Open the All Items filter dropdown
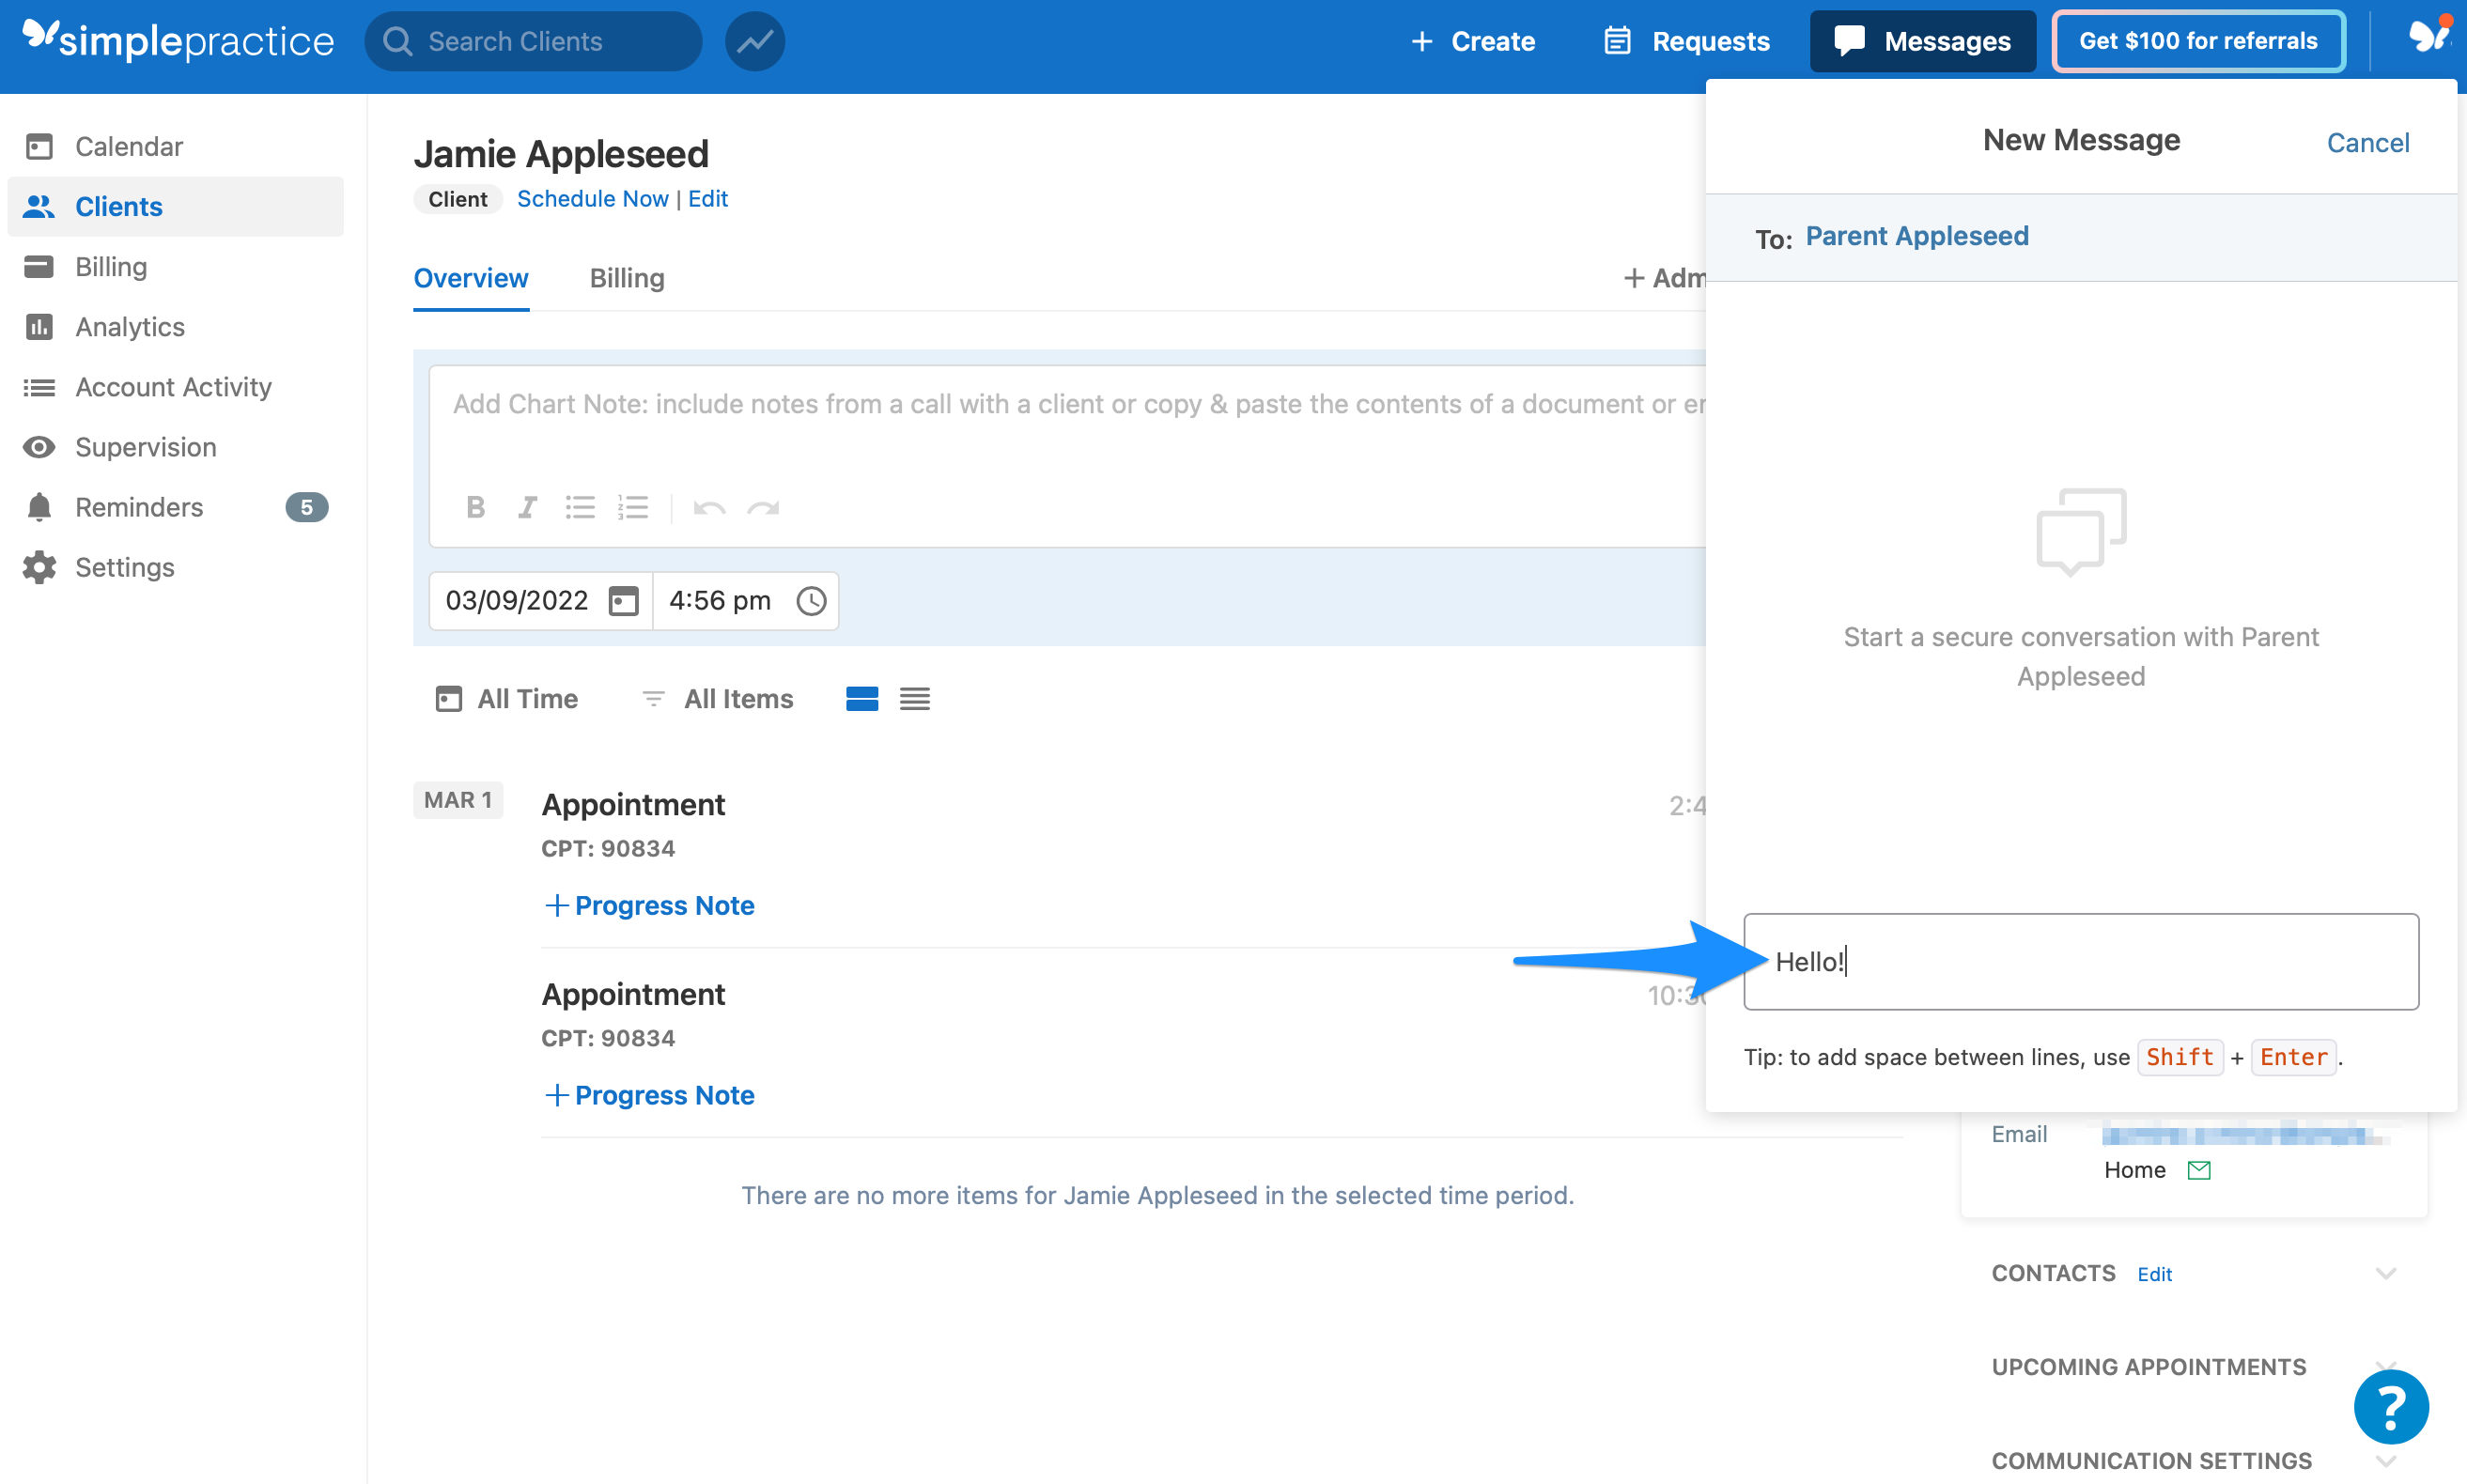The height and width of the screenshot is (1484, 2467). tap(717, 699)
